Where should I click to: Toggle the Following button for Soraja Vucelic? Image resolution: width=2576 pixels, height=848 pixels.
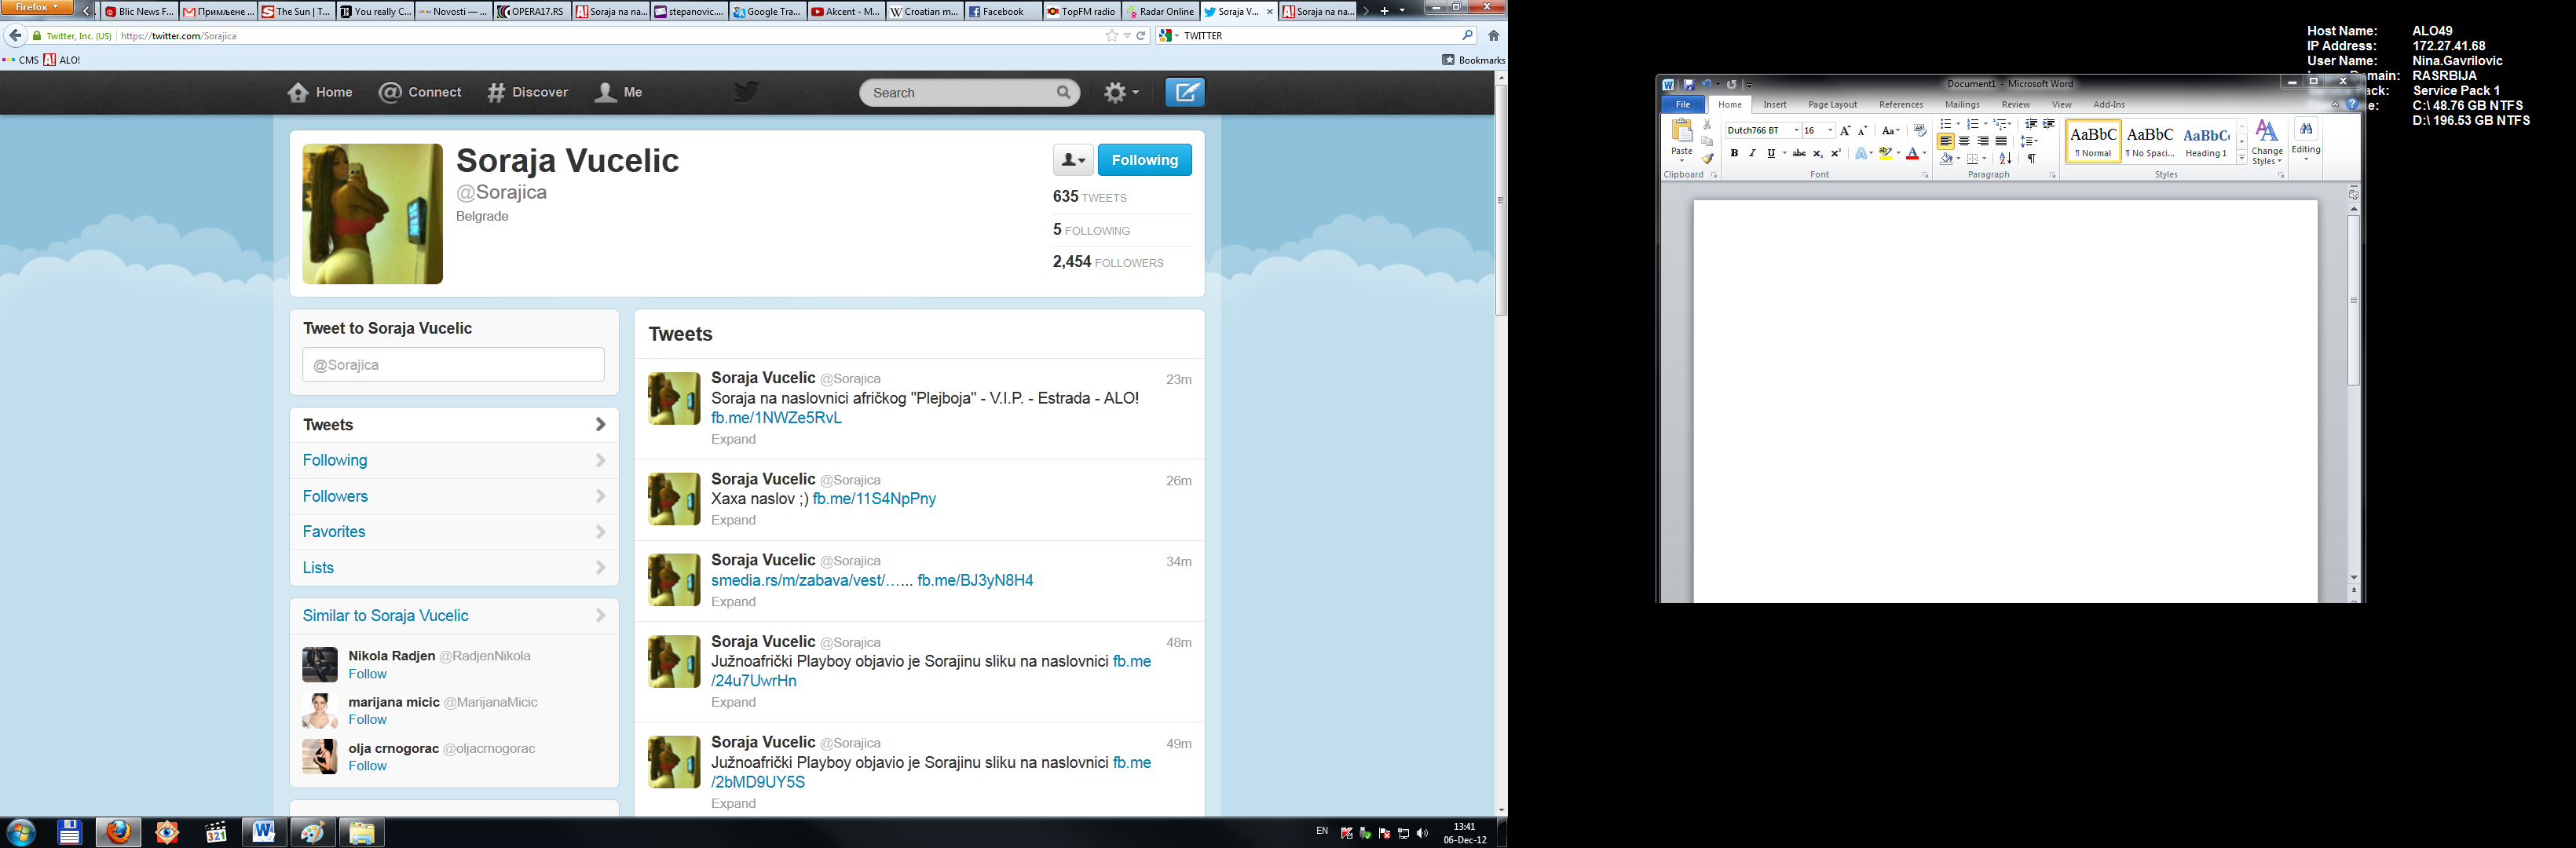click(x=1144, y=160)
